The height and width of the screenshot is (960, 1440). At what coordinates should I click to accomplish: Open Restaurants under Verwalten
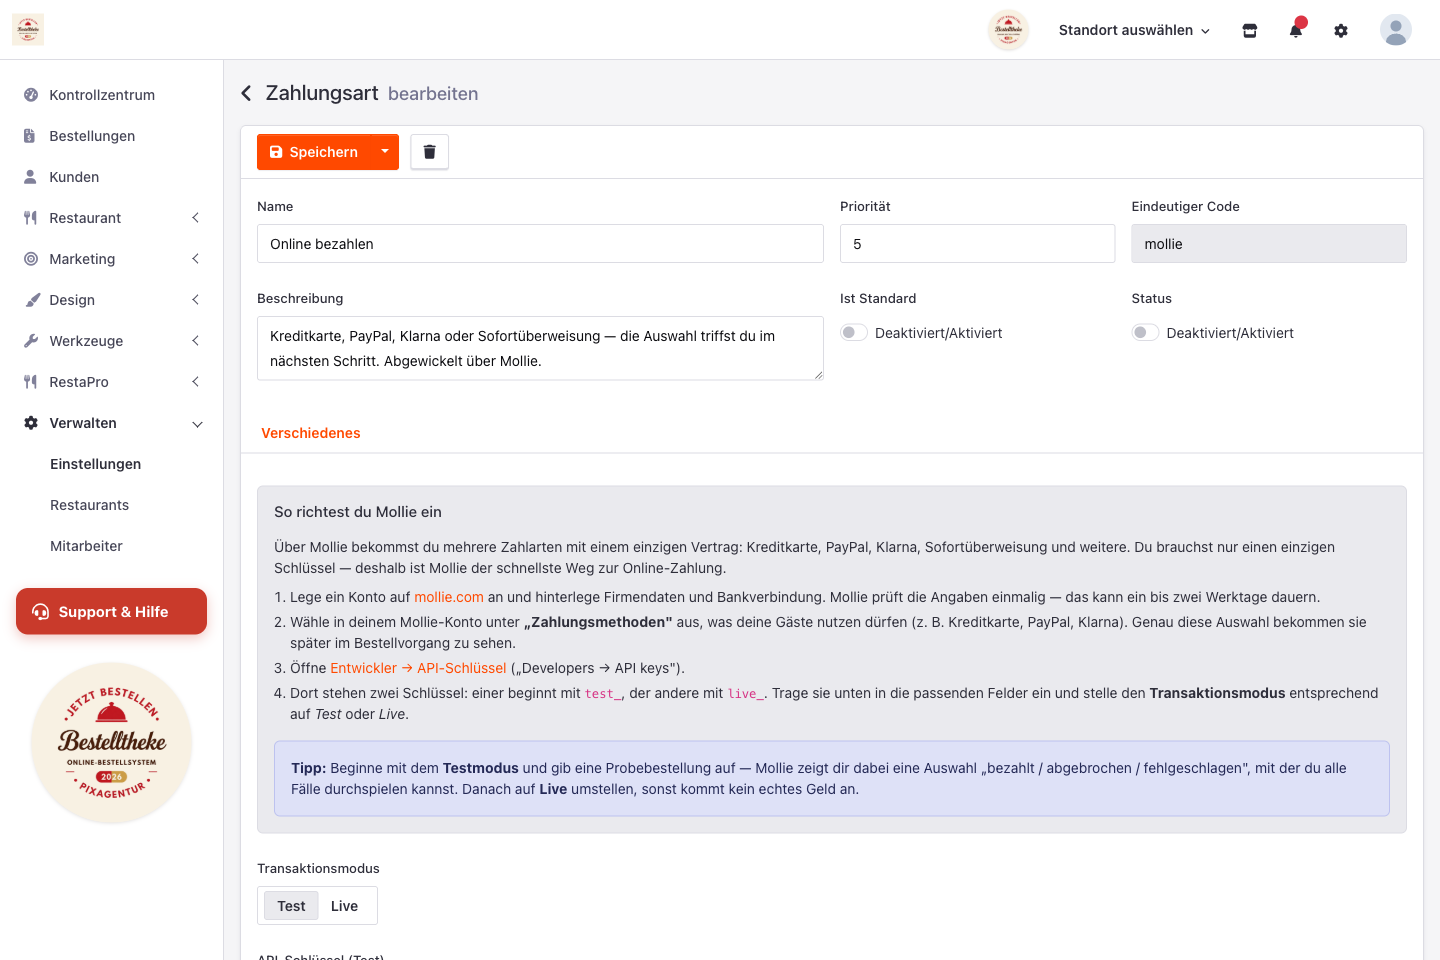coord(89,505)
